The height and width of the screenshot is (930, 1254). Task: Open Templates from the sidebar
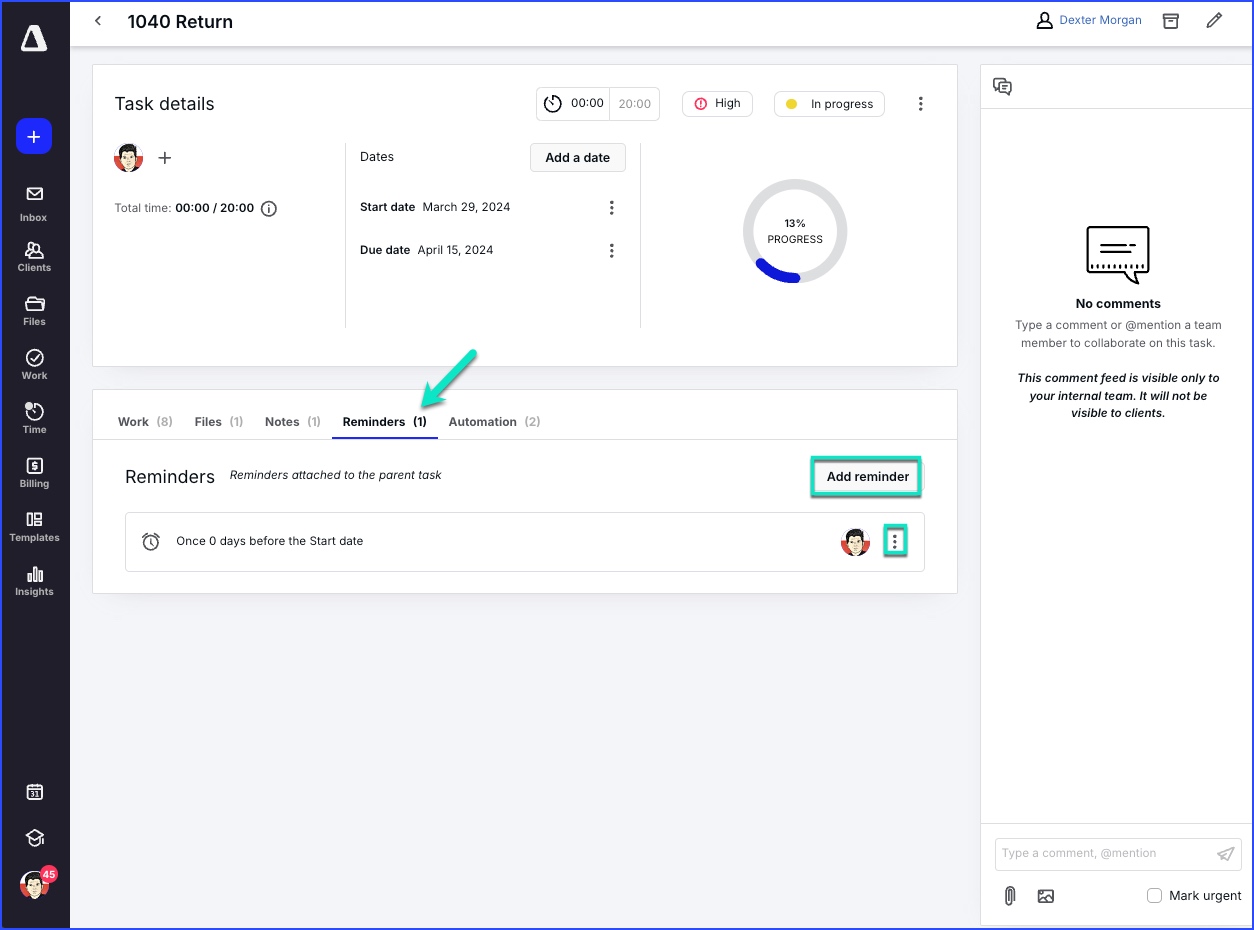click(34, 527)
